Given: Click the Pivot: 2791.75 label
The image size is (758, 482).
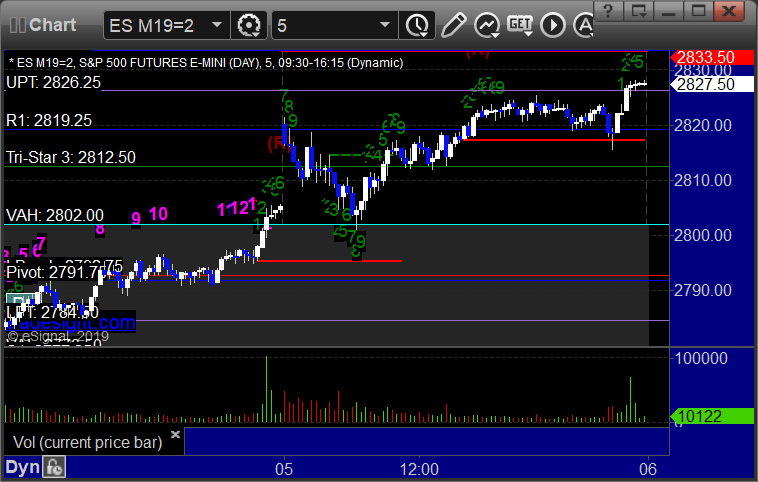Looking at the screenshot, I should (x=54, y=272).
